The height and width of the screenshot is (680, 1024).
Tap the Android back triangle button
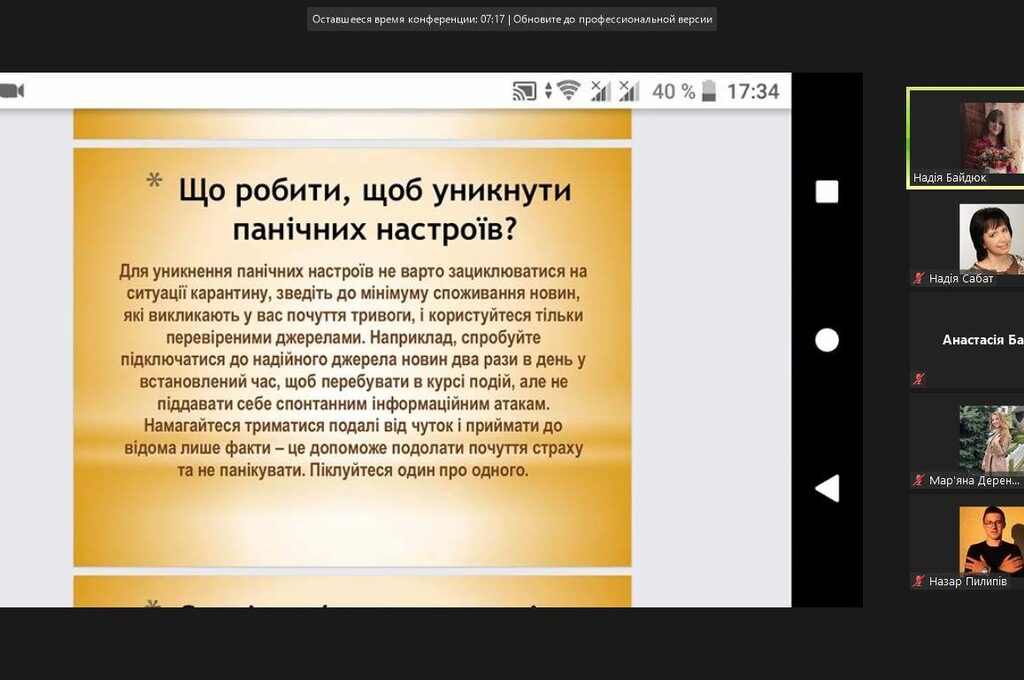[x=827, y=489]
